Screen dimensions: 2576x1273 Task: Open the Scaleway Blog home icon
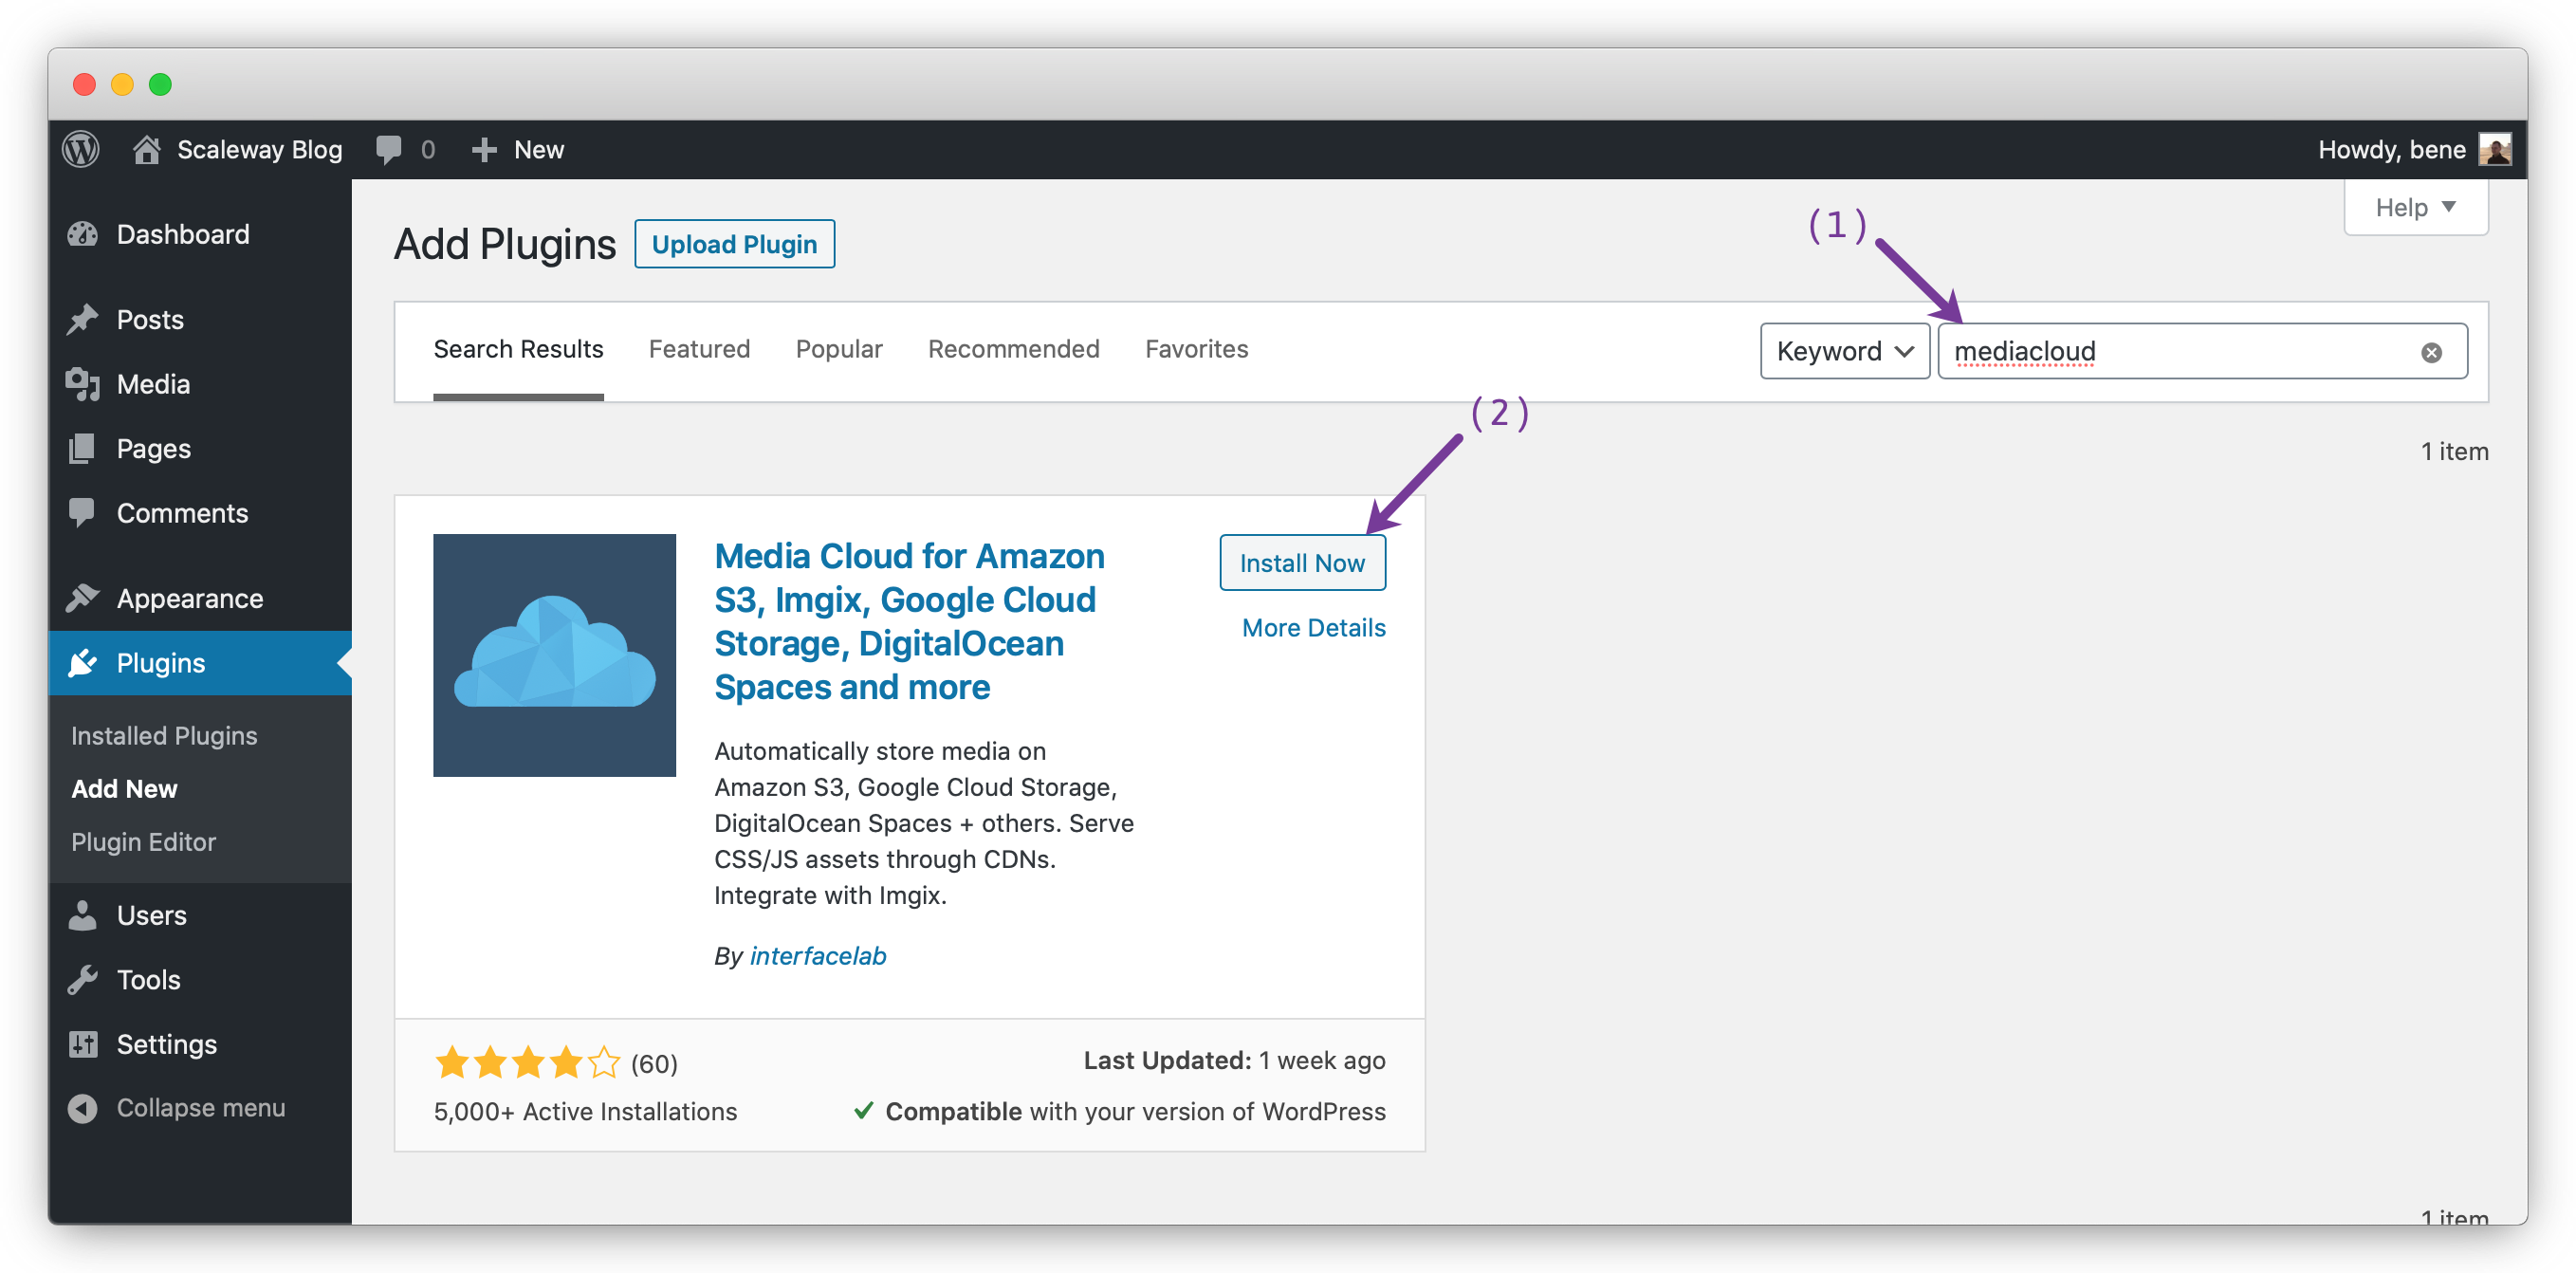pyautogui.click(x=147, y=150)
